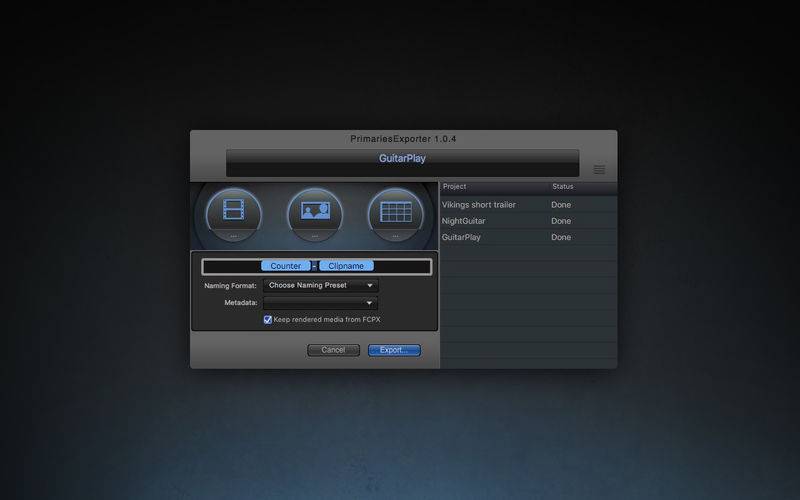This screenshot has width=800, height=500.
Task: Toggle Keep rendered media from FCPX checkbox
Action: pyautogui.click(x=267, y=319)
